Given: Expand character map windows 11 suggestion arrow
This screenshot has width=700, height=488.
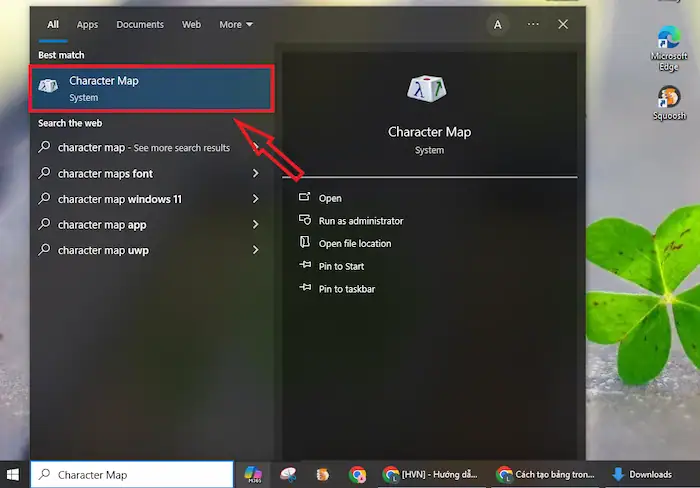Looking at the screenshot, I should click(256, 199).
